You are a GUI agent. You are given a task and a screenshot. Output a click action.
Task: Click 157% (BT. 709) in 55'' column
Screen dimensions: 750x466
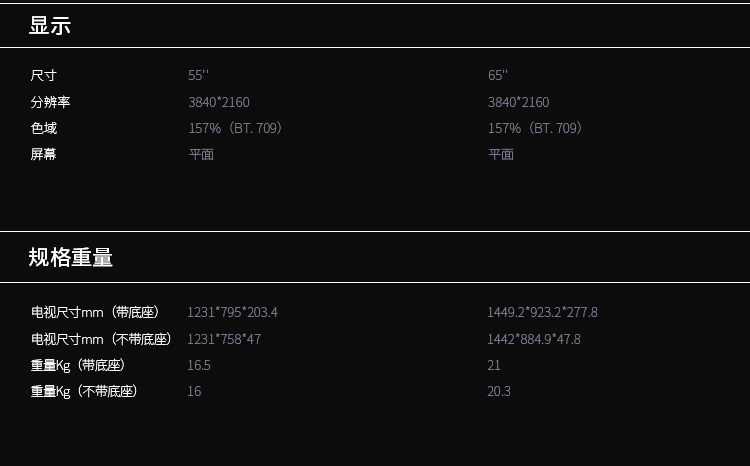point(236,128)
